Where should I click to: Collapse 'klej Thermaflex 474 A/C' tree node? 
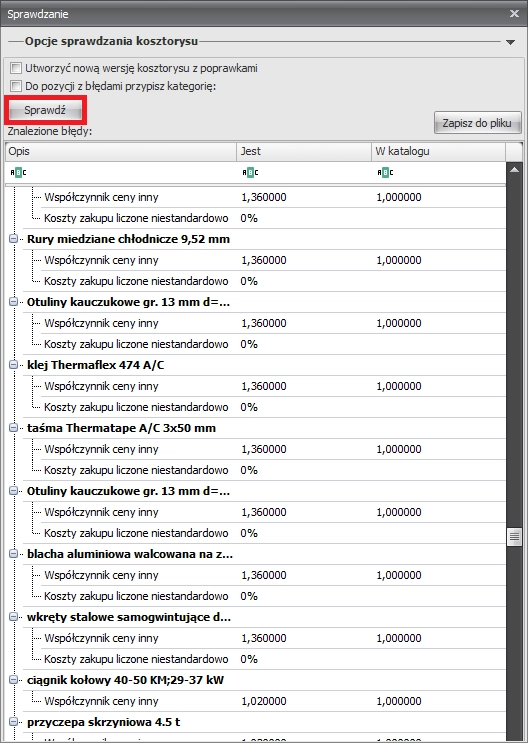[14, 365]
